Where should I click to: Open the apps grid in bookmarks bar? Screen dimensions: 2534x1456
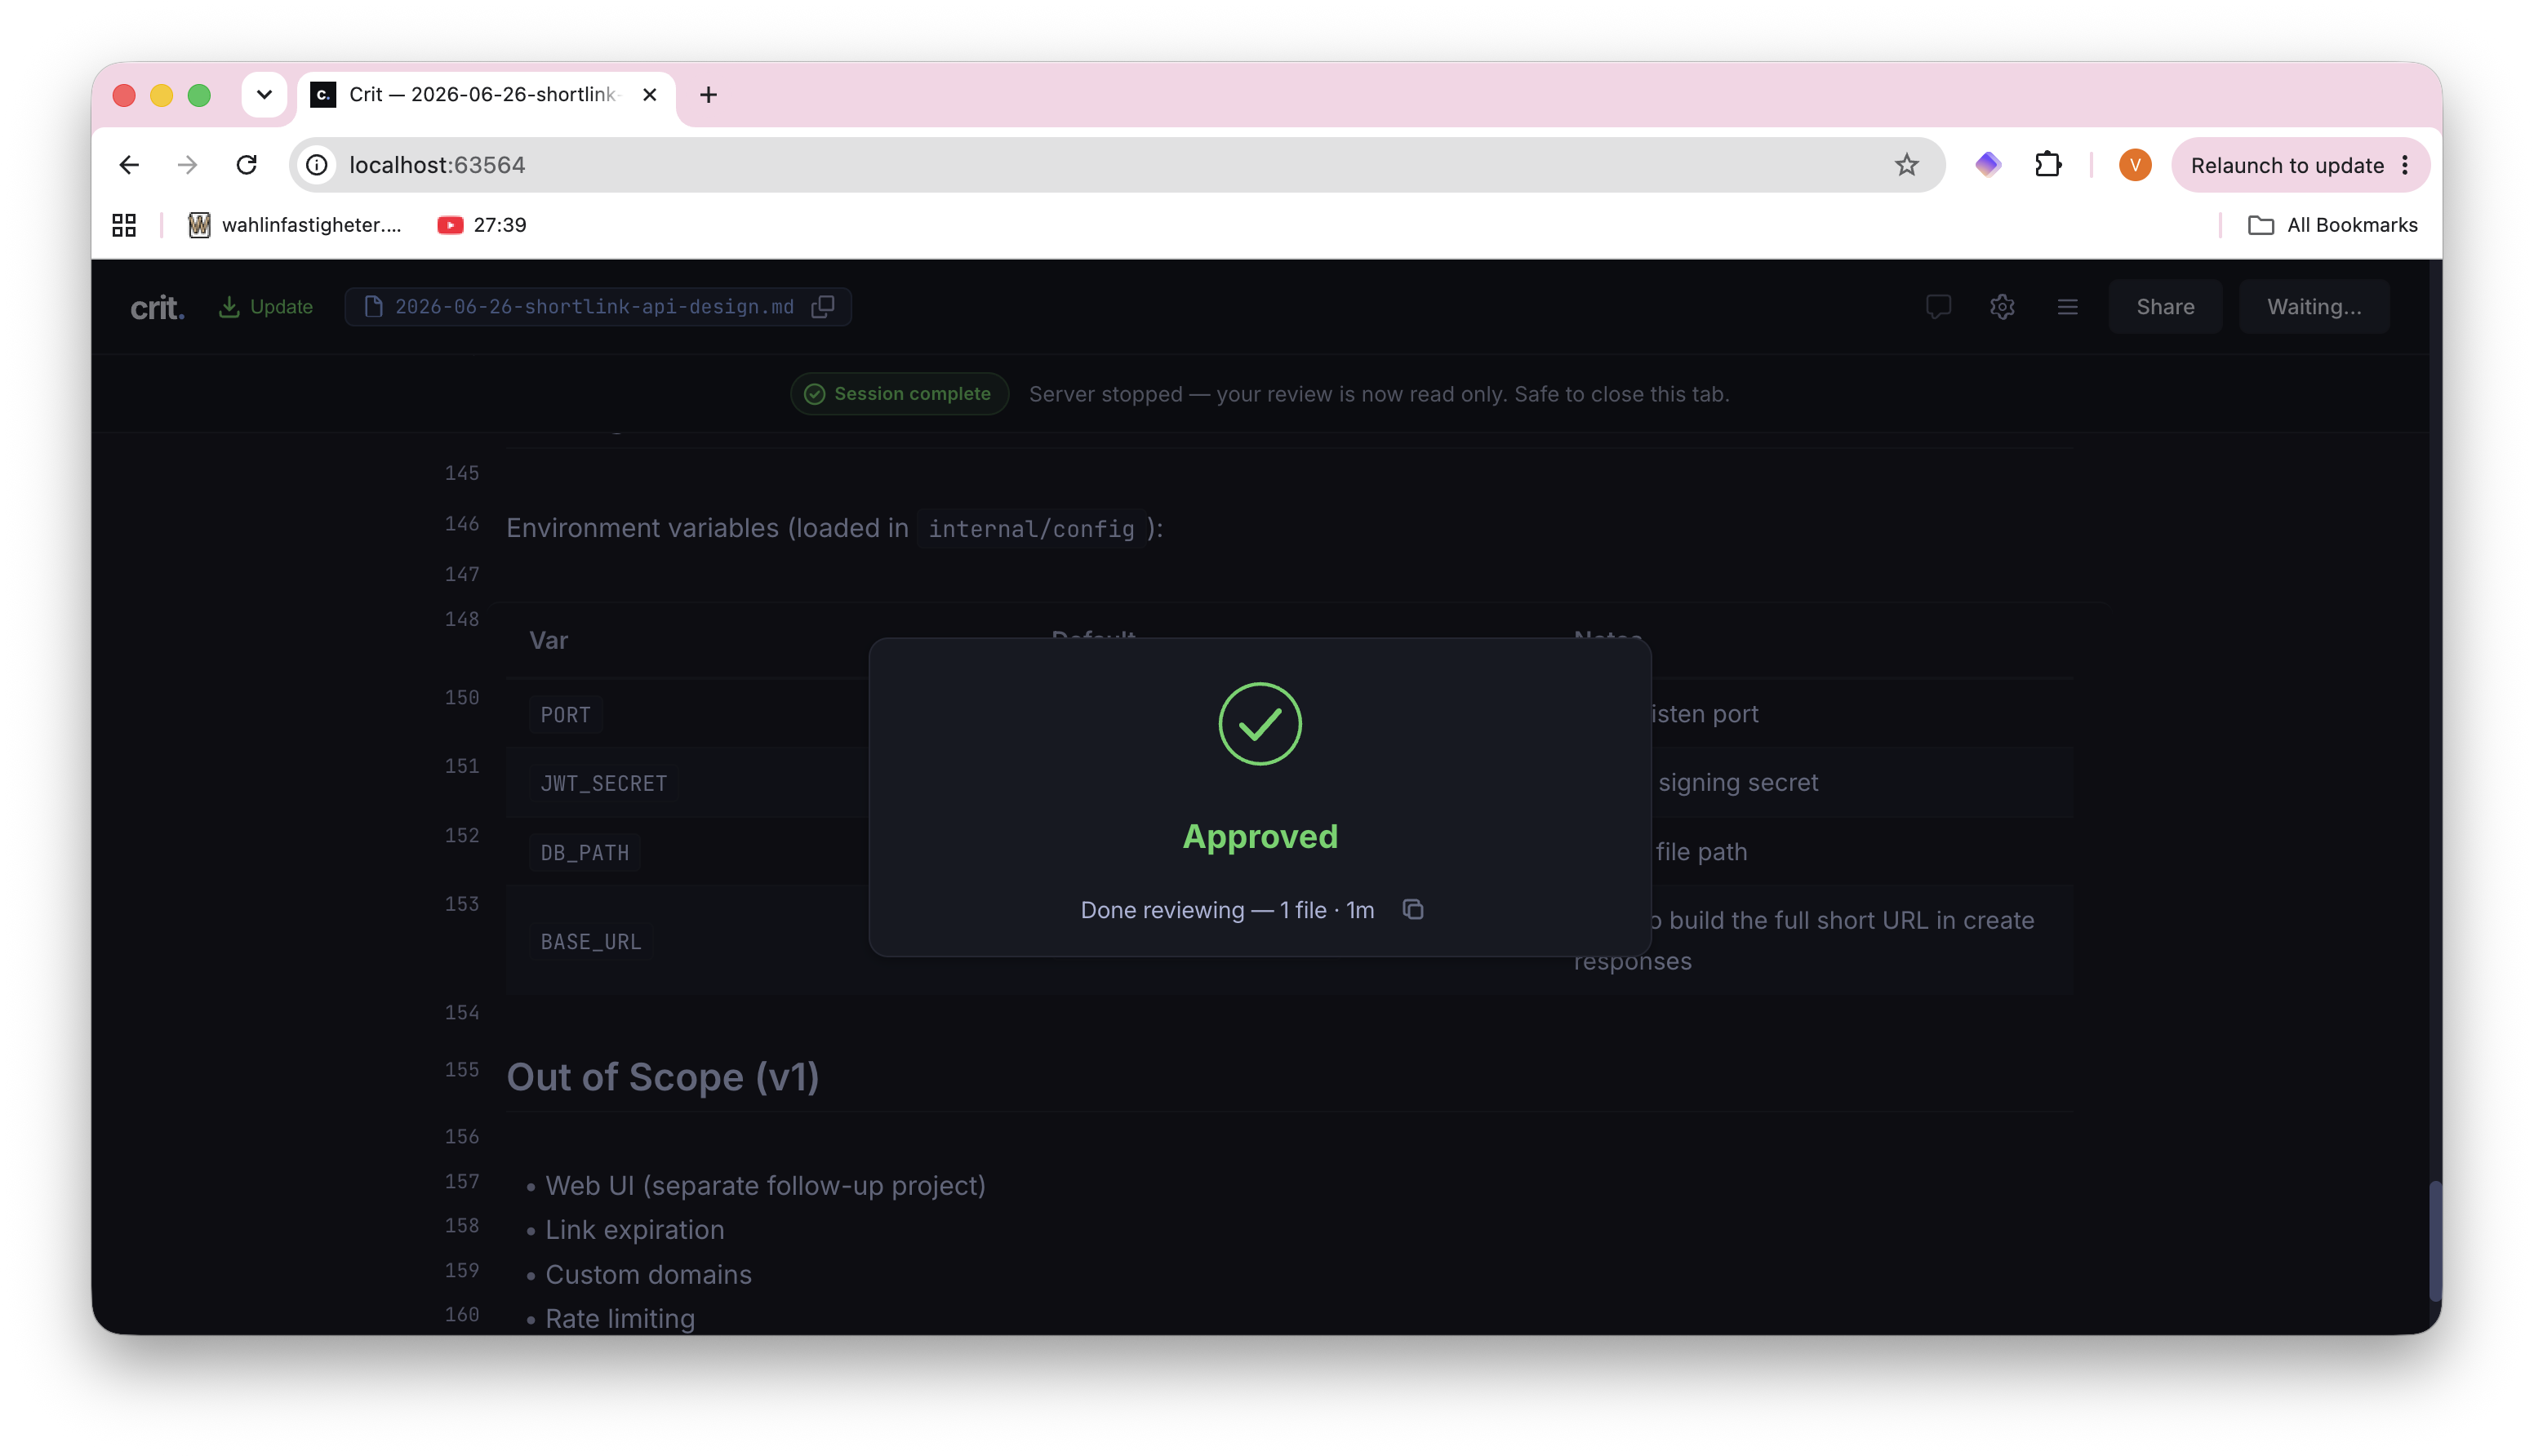[124, 225]
